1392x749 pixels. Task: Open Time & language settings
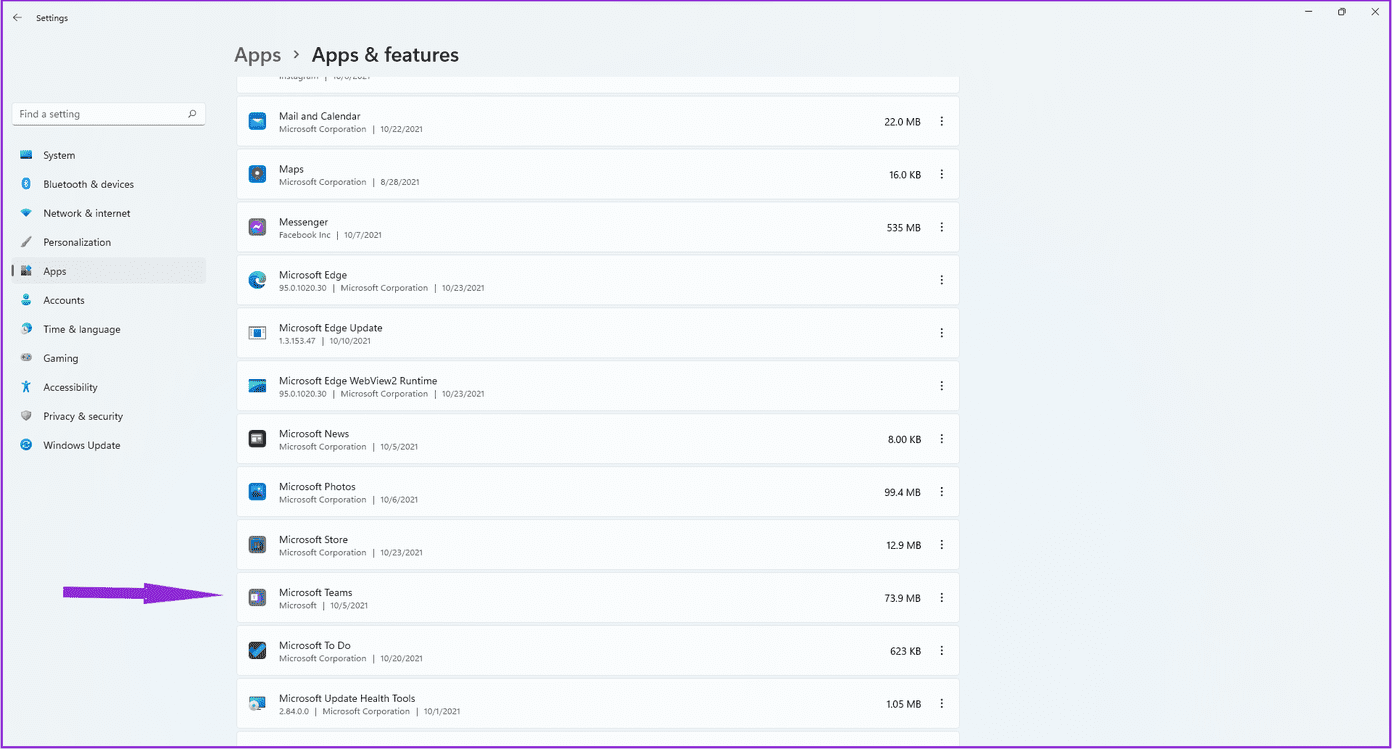(108, 329)
